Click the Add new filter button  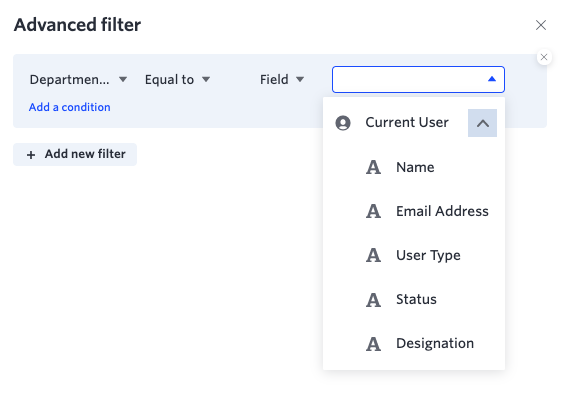coord(75,154)
